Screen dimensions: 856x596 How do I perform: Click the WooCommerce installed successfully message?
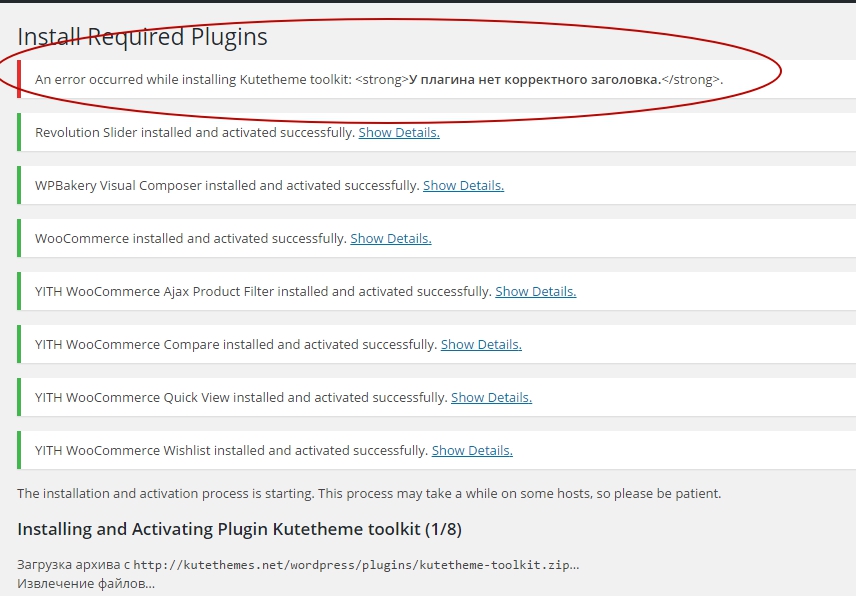click(191, 239)
